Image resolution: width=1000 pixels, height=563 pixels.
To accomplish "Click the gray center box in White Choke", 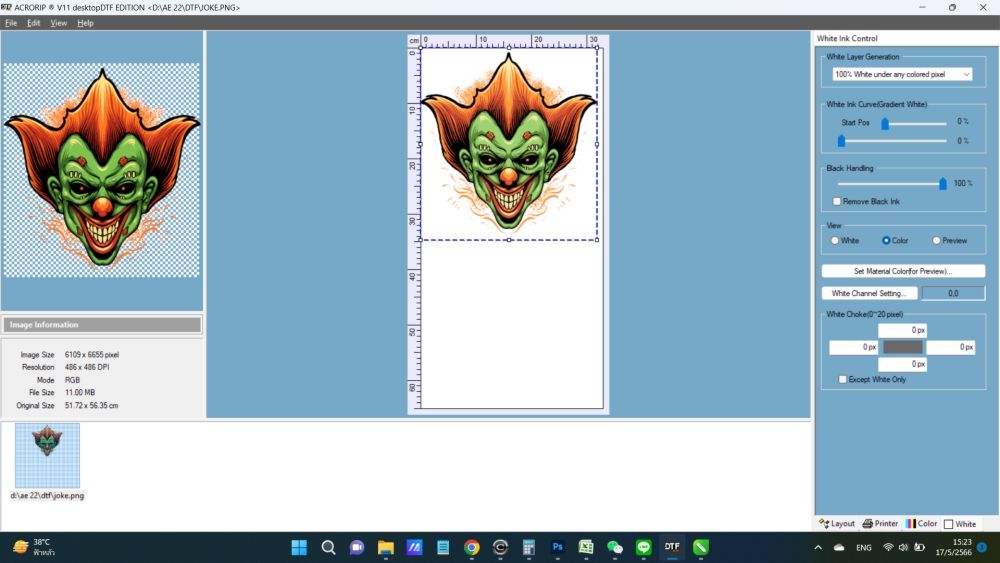I will [902, 347].
